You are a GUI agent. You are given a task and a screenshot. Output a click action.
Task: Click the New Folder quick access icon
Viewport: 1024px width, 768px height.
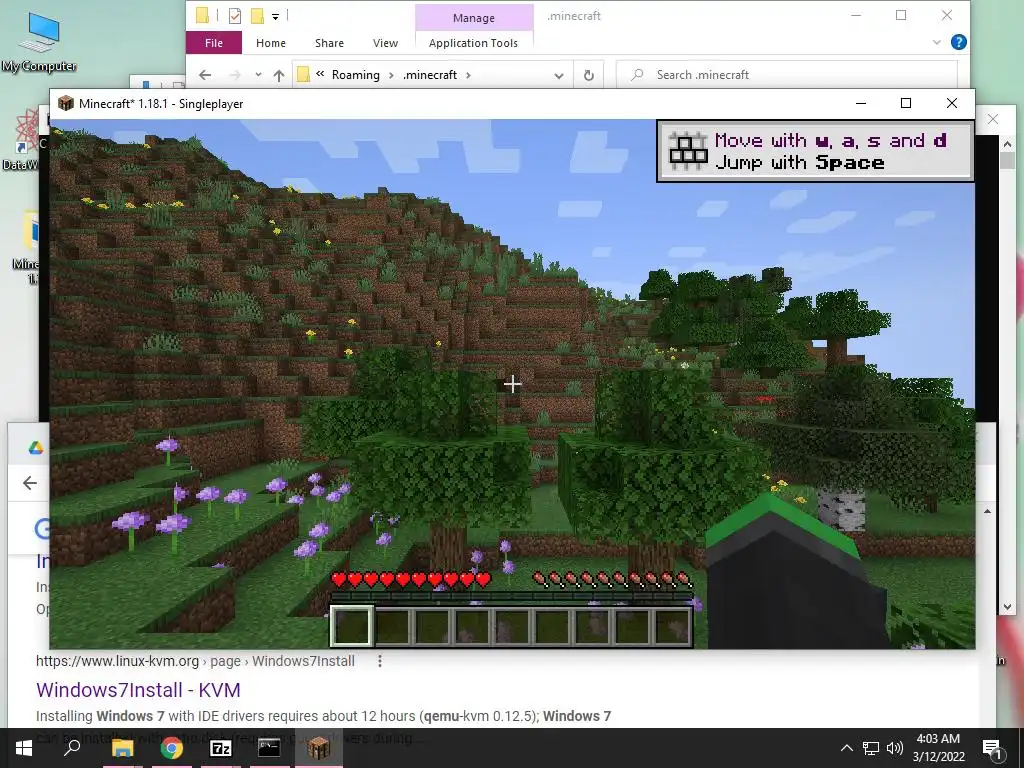click(257, 16)
